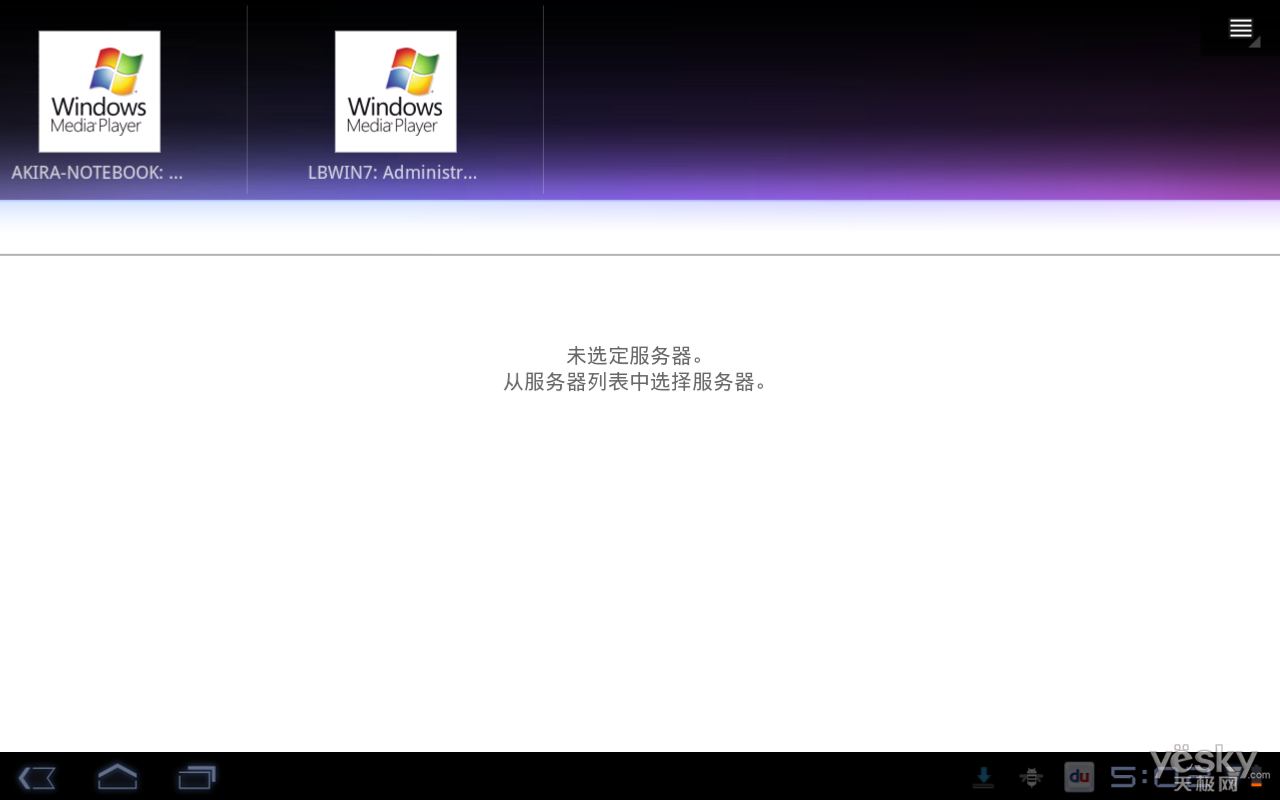Viewport: 1280px width, 800px height.
Task: Open the overflow menu icon
Action: 1240,28
